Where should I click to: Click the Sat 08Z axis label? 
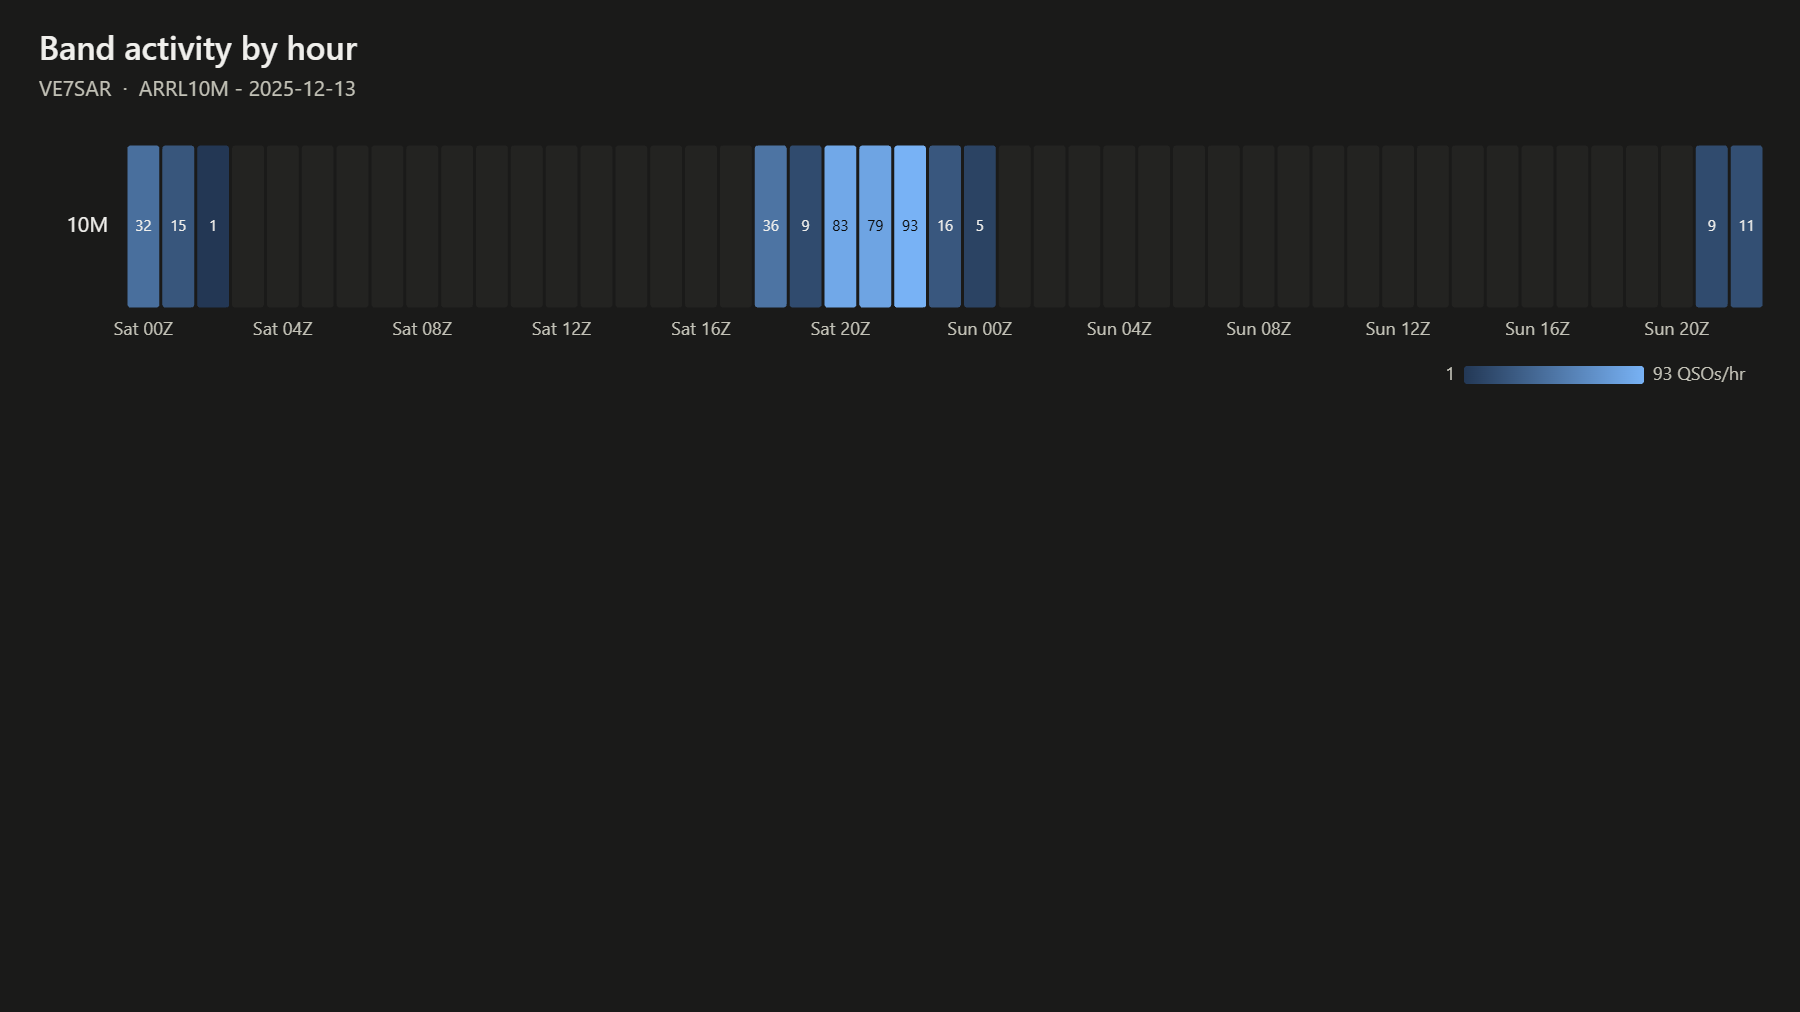(422, 329)
